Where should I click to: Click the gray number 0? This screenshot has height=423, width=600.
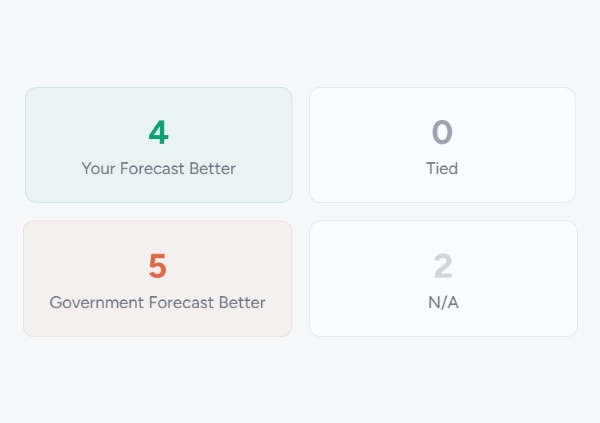tap(442, 132)
